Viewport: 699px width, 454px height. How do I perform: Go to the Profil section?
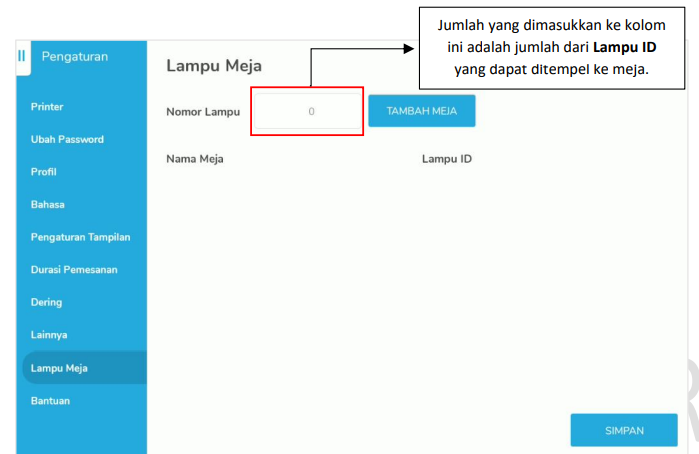coord(44,172)
